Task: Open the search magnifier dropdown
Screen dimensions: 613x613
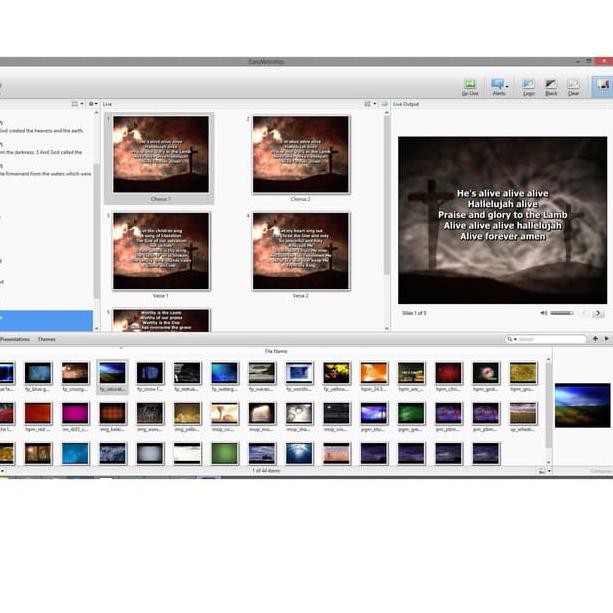Action: click(x=511, y=339)
